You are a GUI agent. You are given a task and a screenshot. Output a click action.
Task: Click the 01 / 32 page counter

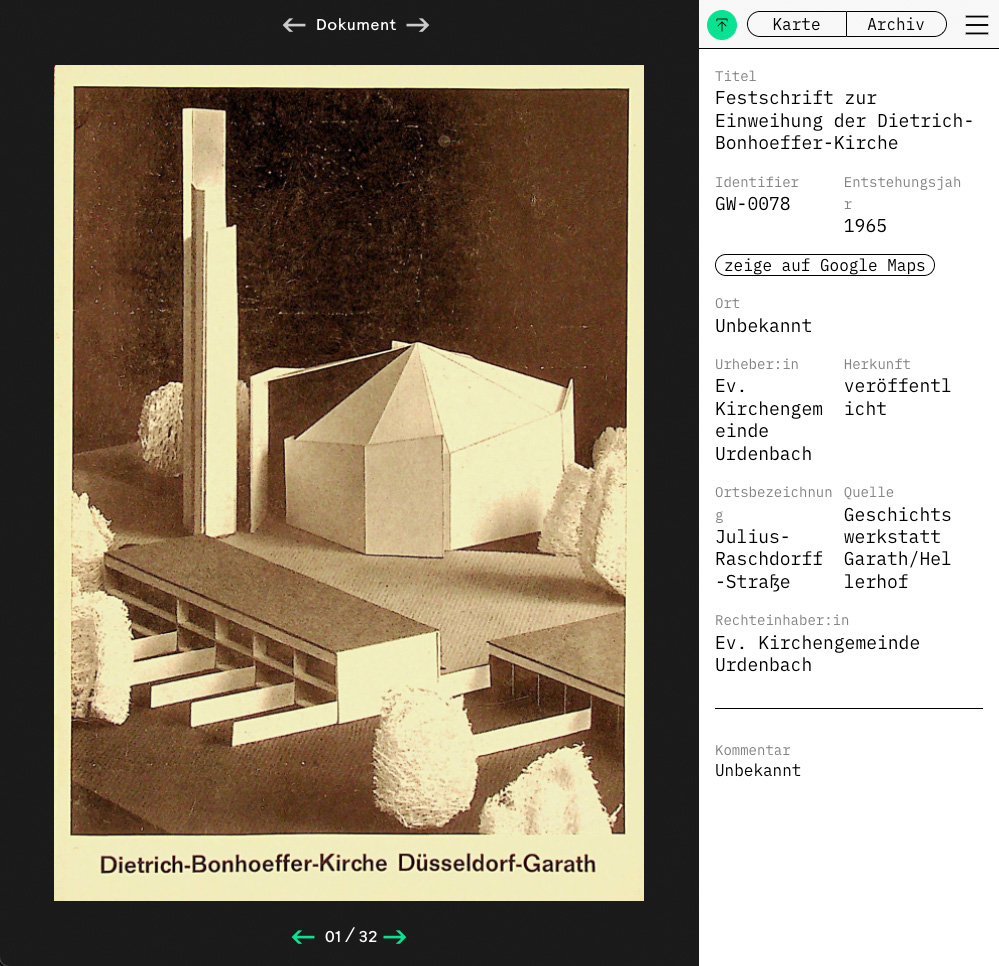tap(350, 937)
